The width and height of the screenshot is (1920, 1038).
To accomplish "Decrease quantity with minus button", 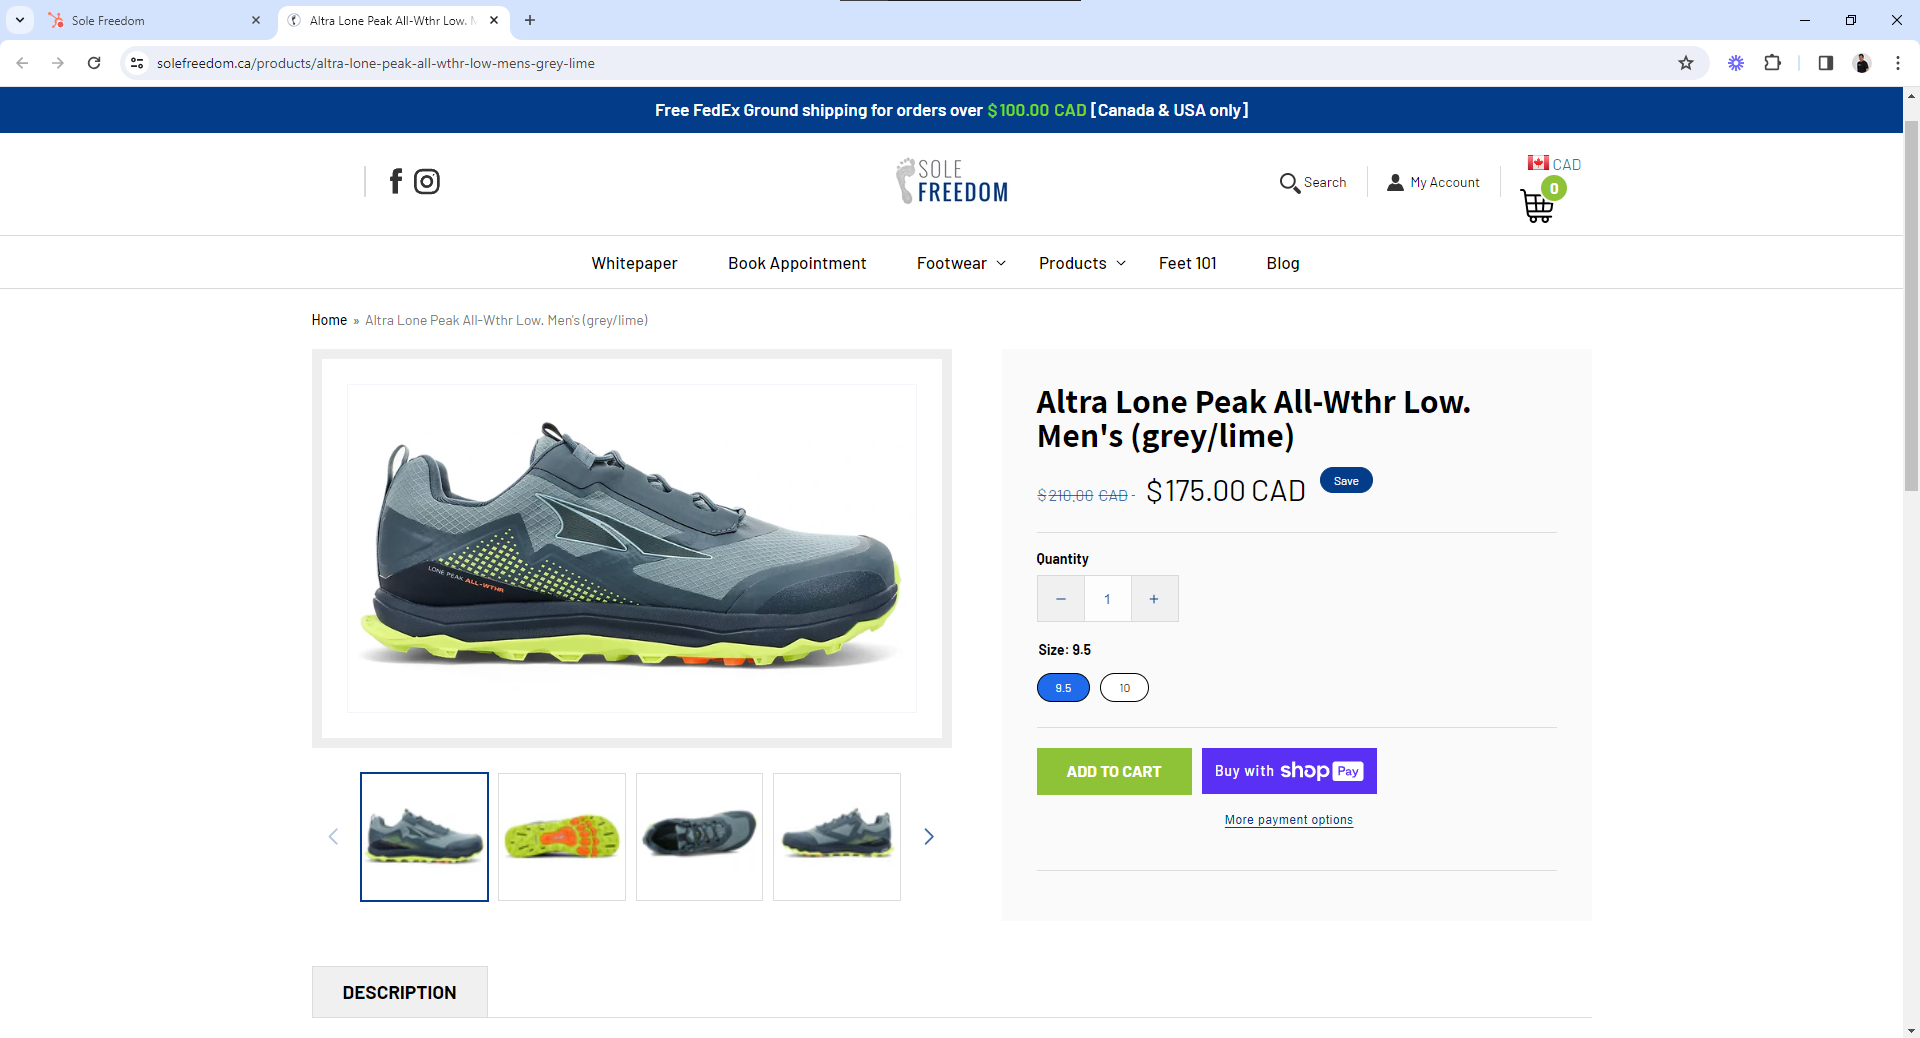I will pos(1061,599).
